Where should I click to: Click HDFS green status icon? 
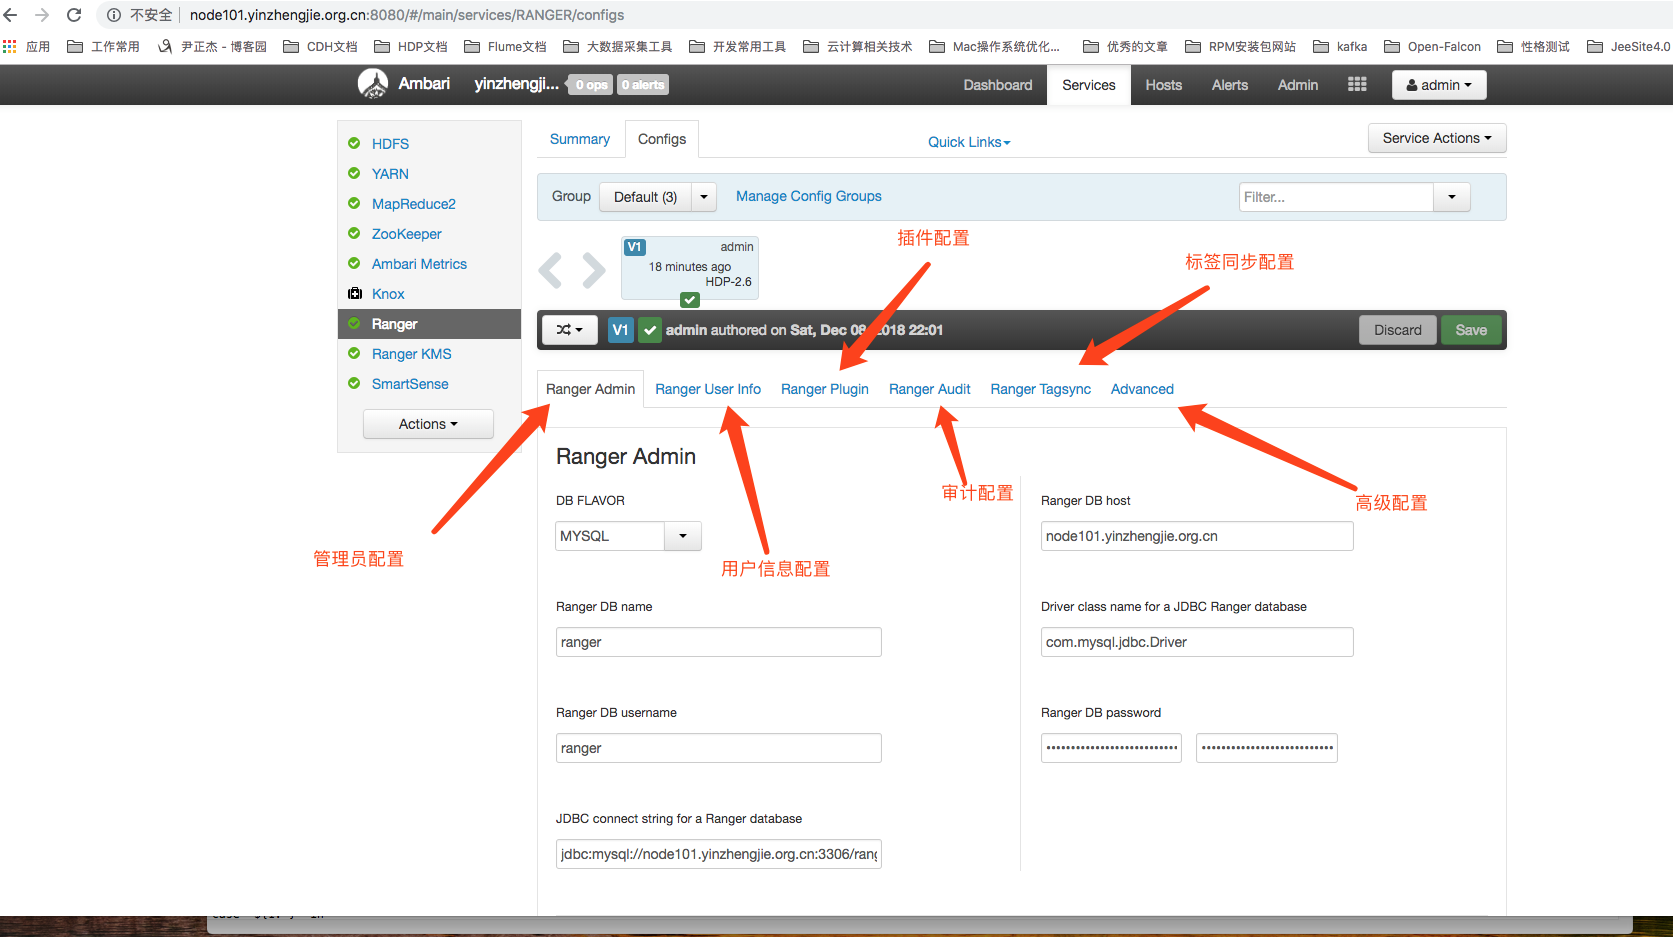pyautogui.click(x=354, y=143)
